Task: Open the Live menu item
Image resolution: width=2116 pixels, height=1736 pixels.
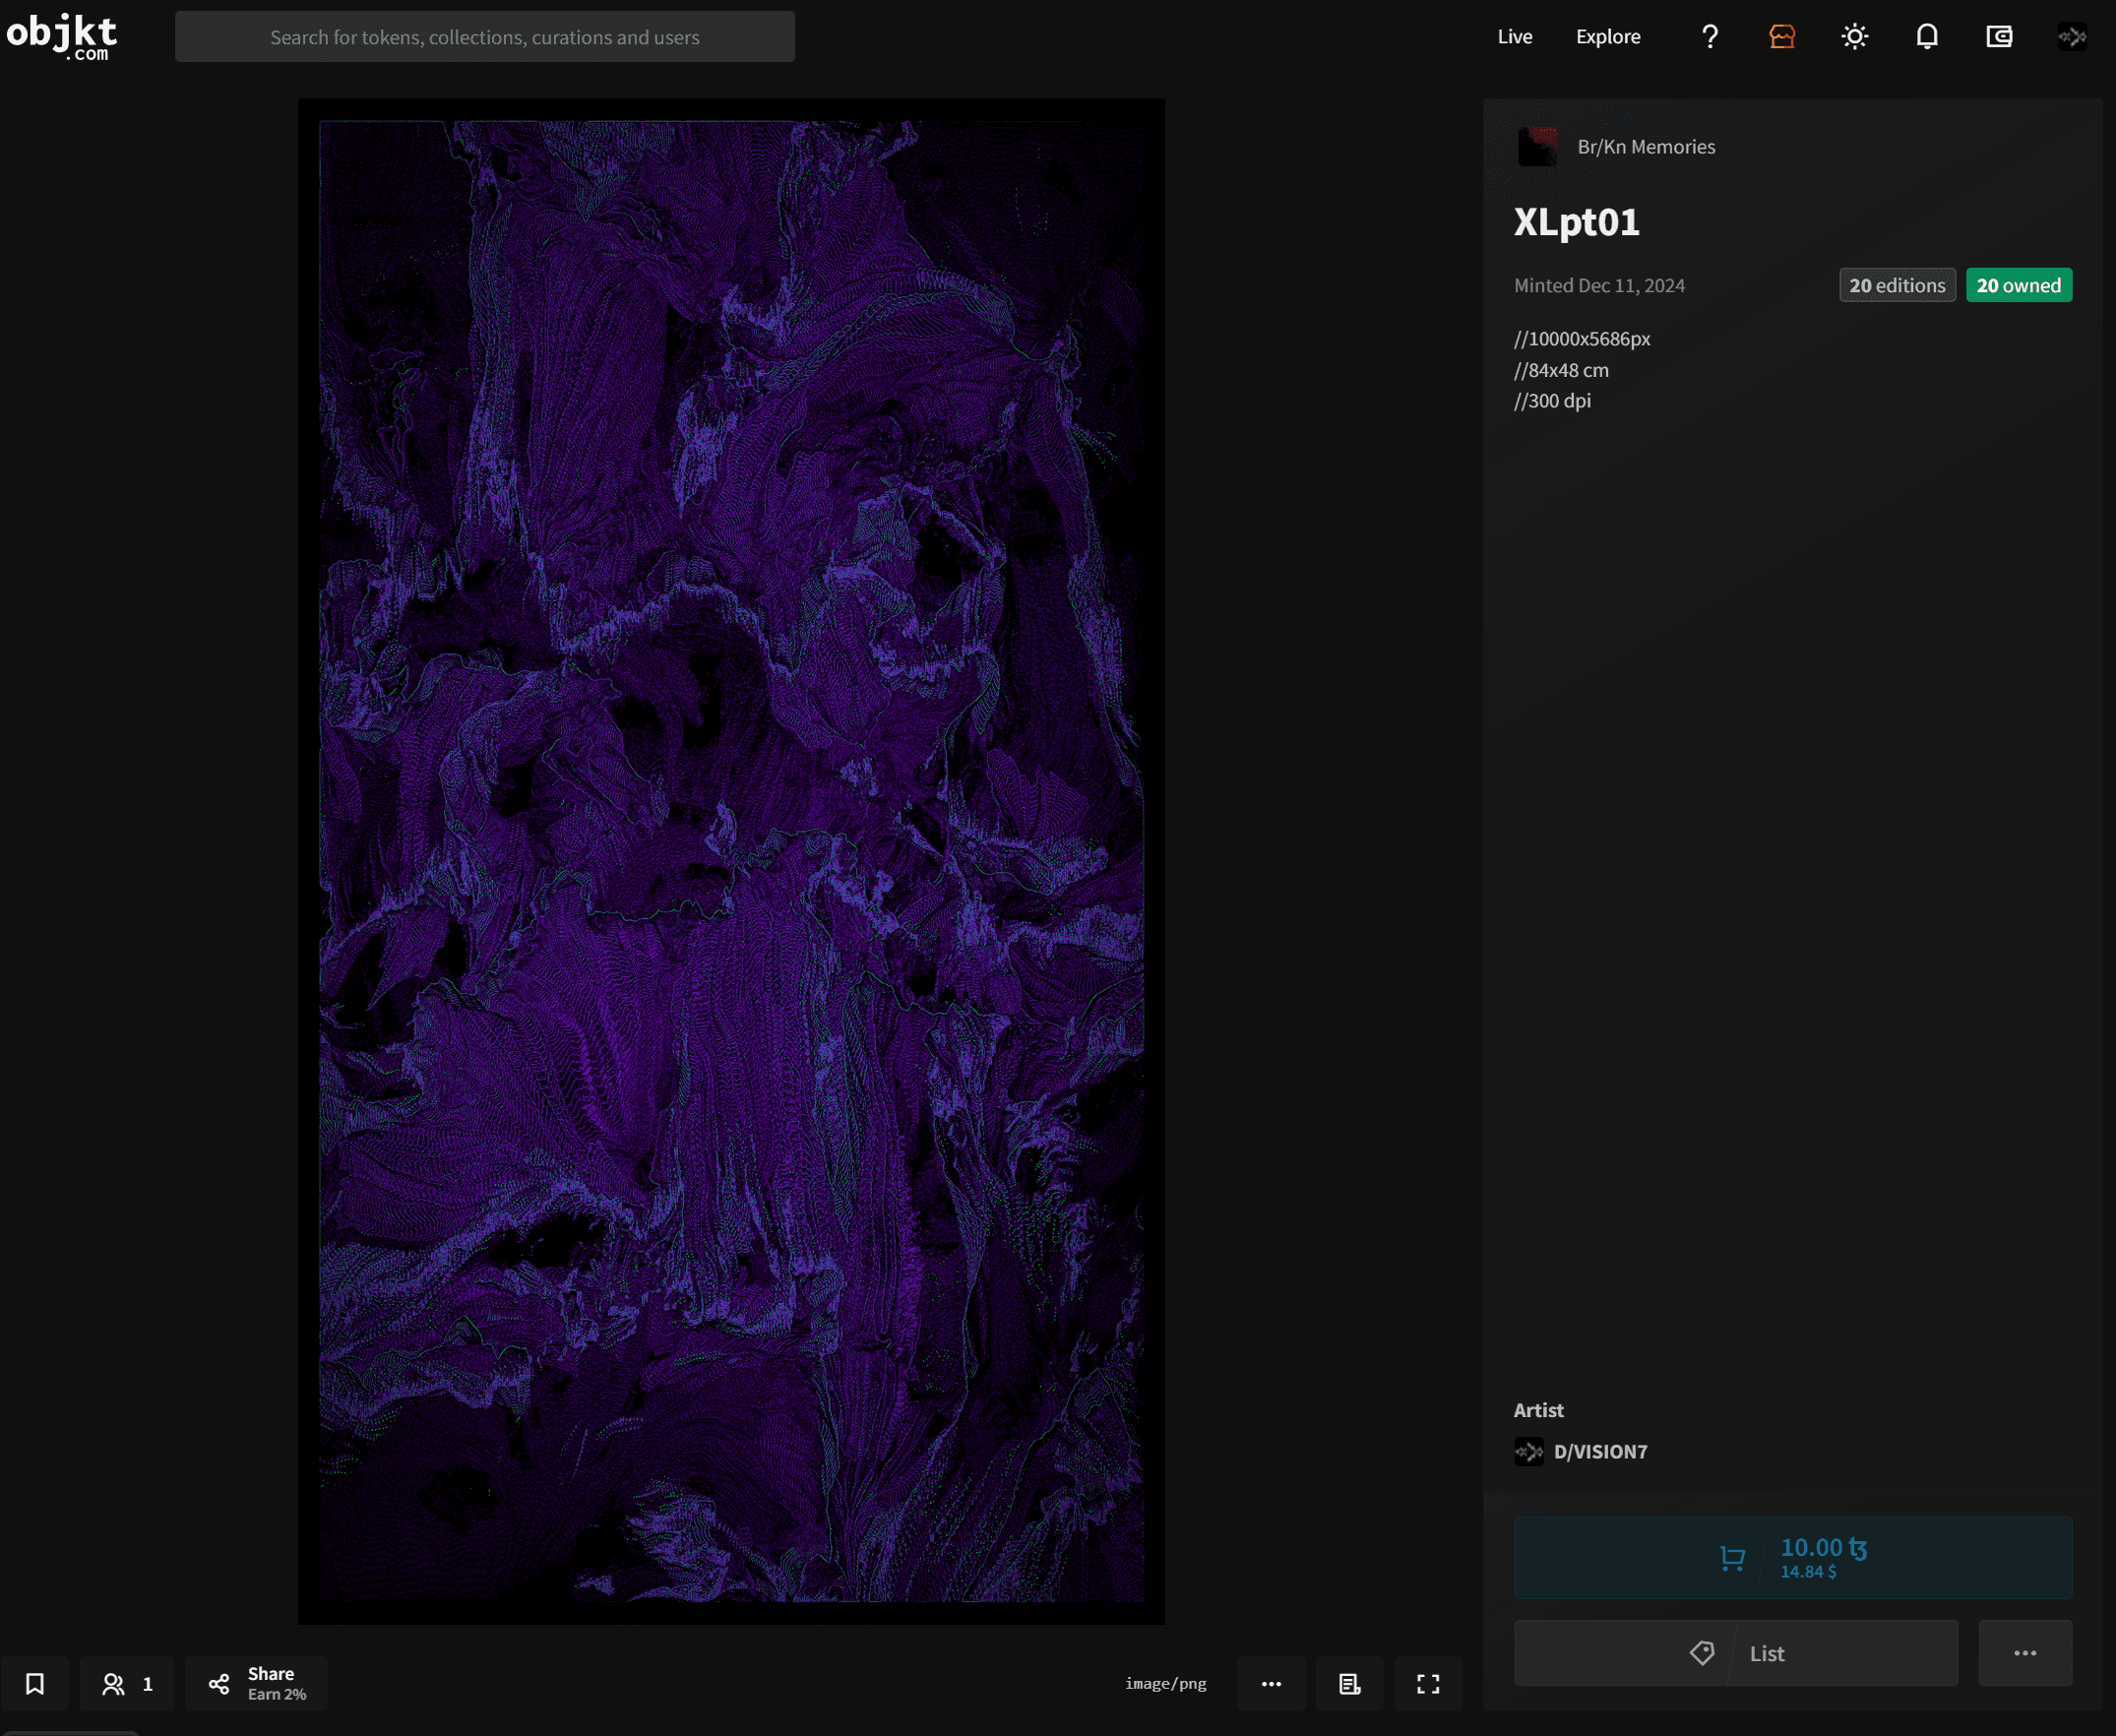Action: pos(1514,37)
